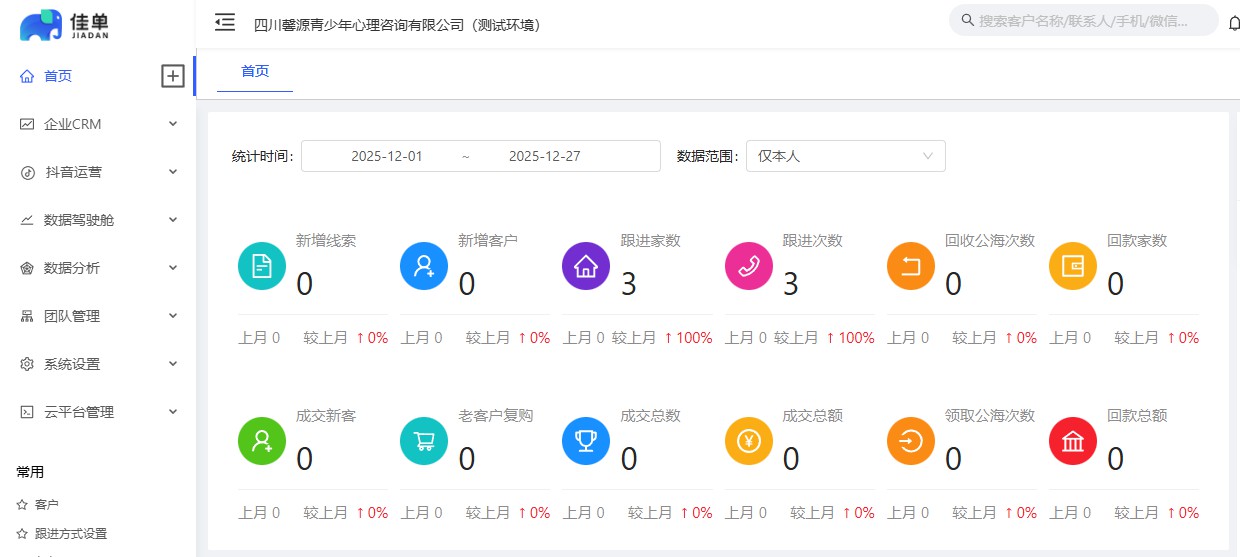Image resolution: width=1240 pixels, height=557 pixels.
Task: Click the 老客户复购 label
Action: tap(496, 416)
